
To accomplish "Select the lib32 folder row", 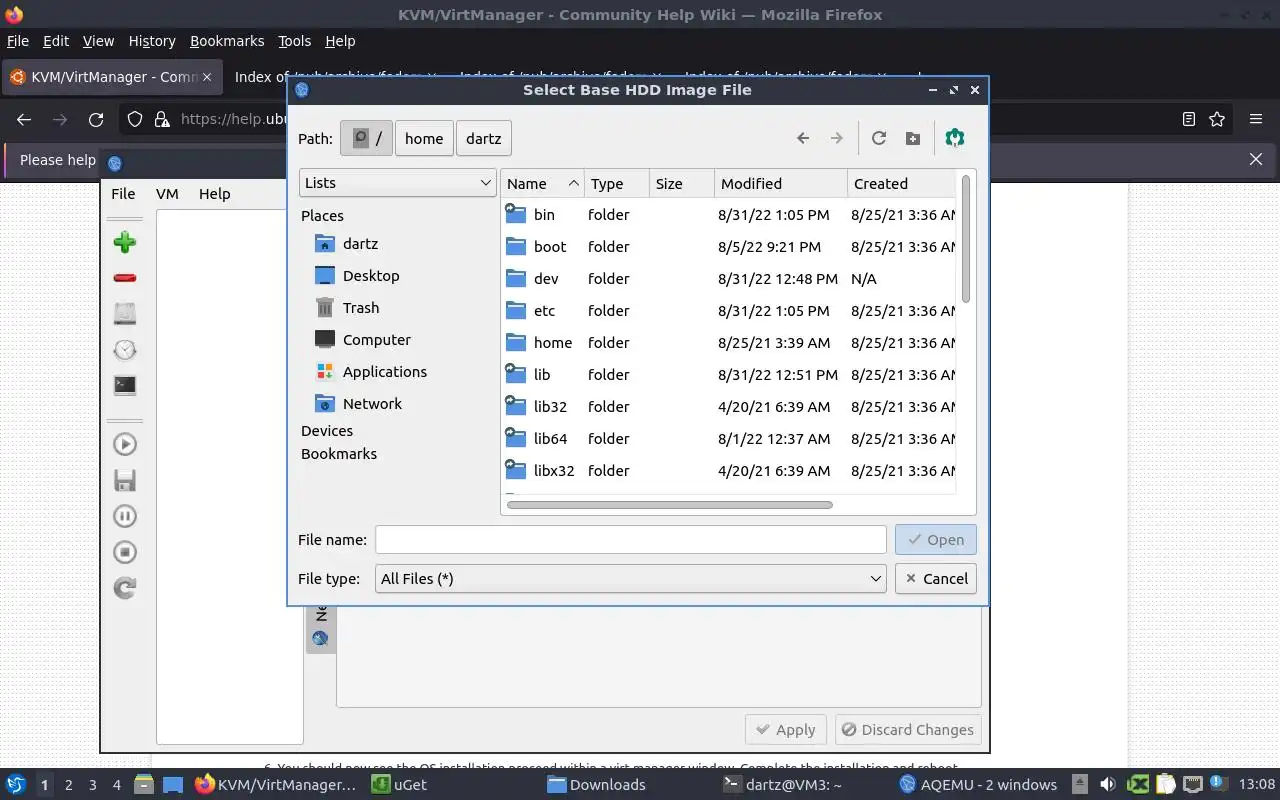I will tap(728, 406).
